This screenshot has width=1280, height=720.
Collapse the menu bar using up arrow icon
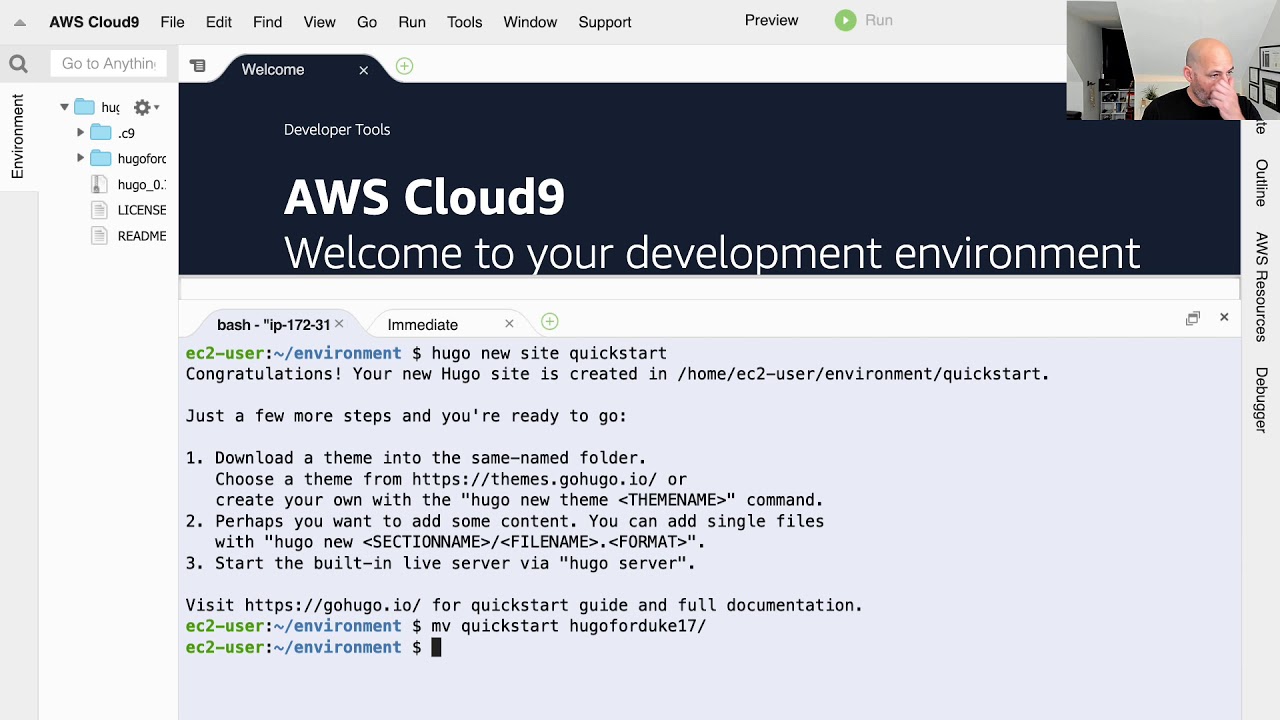20,22
